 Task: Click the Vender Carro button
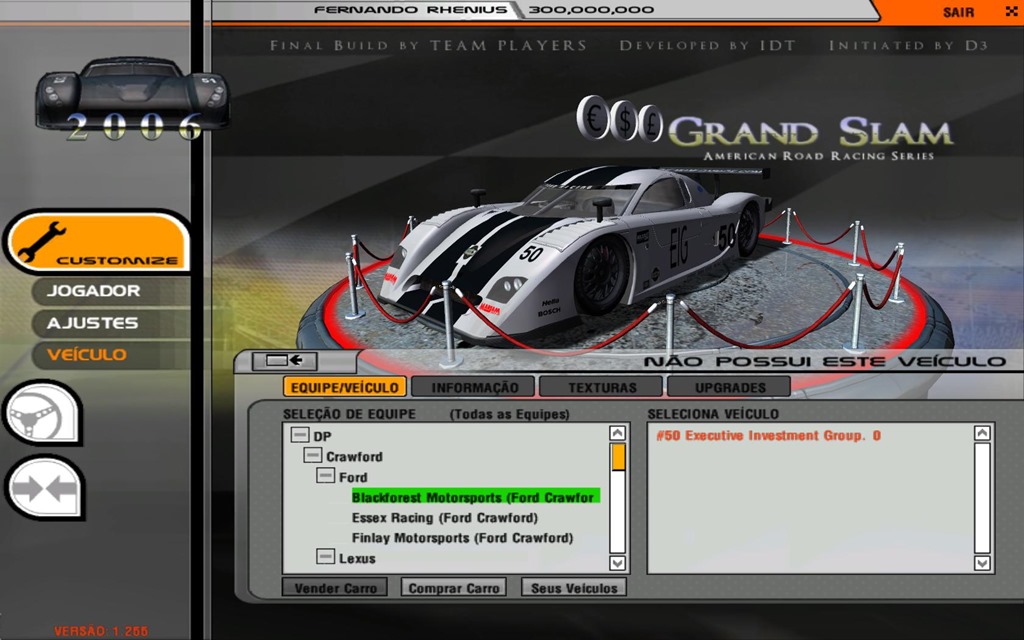335,588
